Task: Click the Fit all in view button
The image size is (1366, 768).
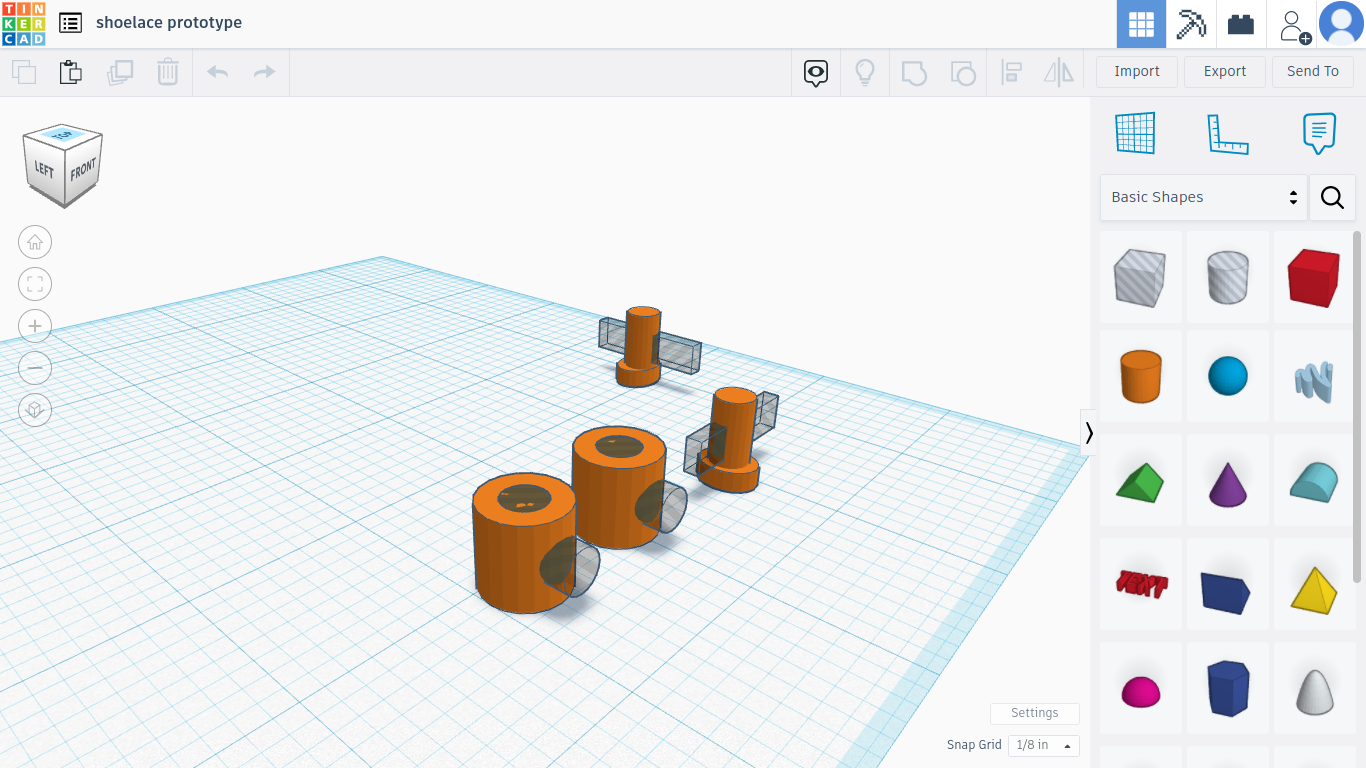Action: click(35, 284)
